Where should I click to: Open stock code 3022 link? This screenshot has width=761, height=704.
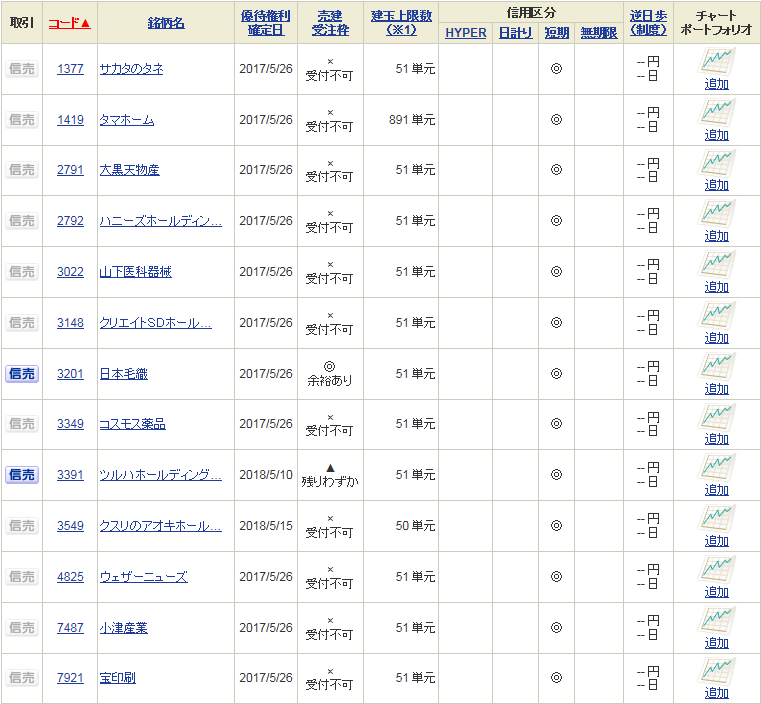click(70, 272)
